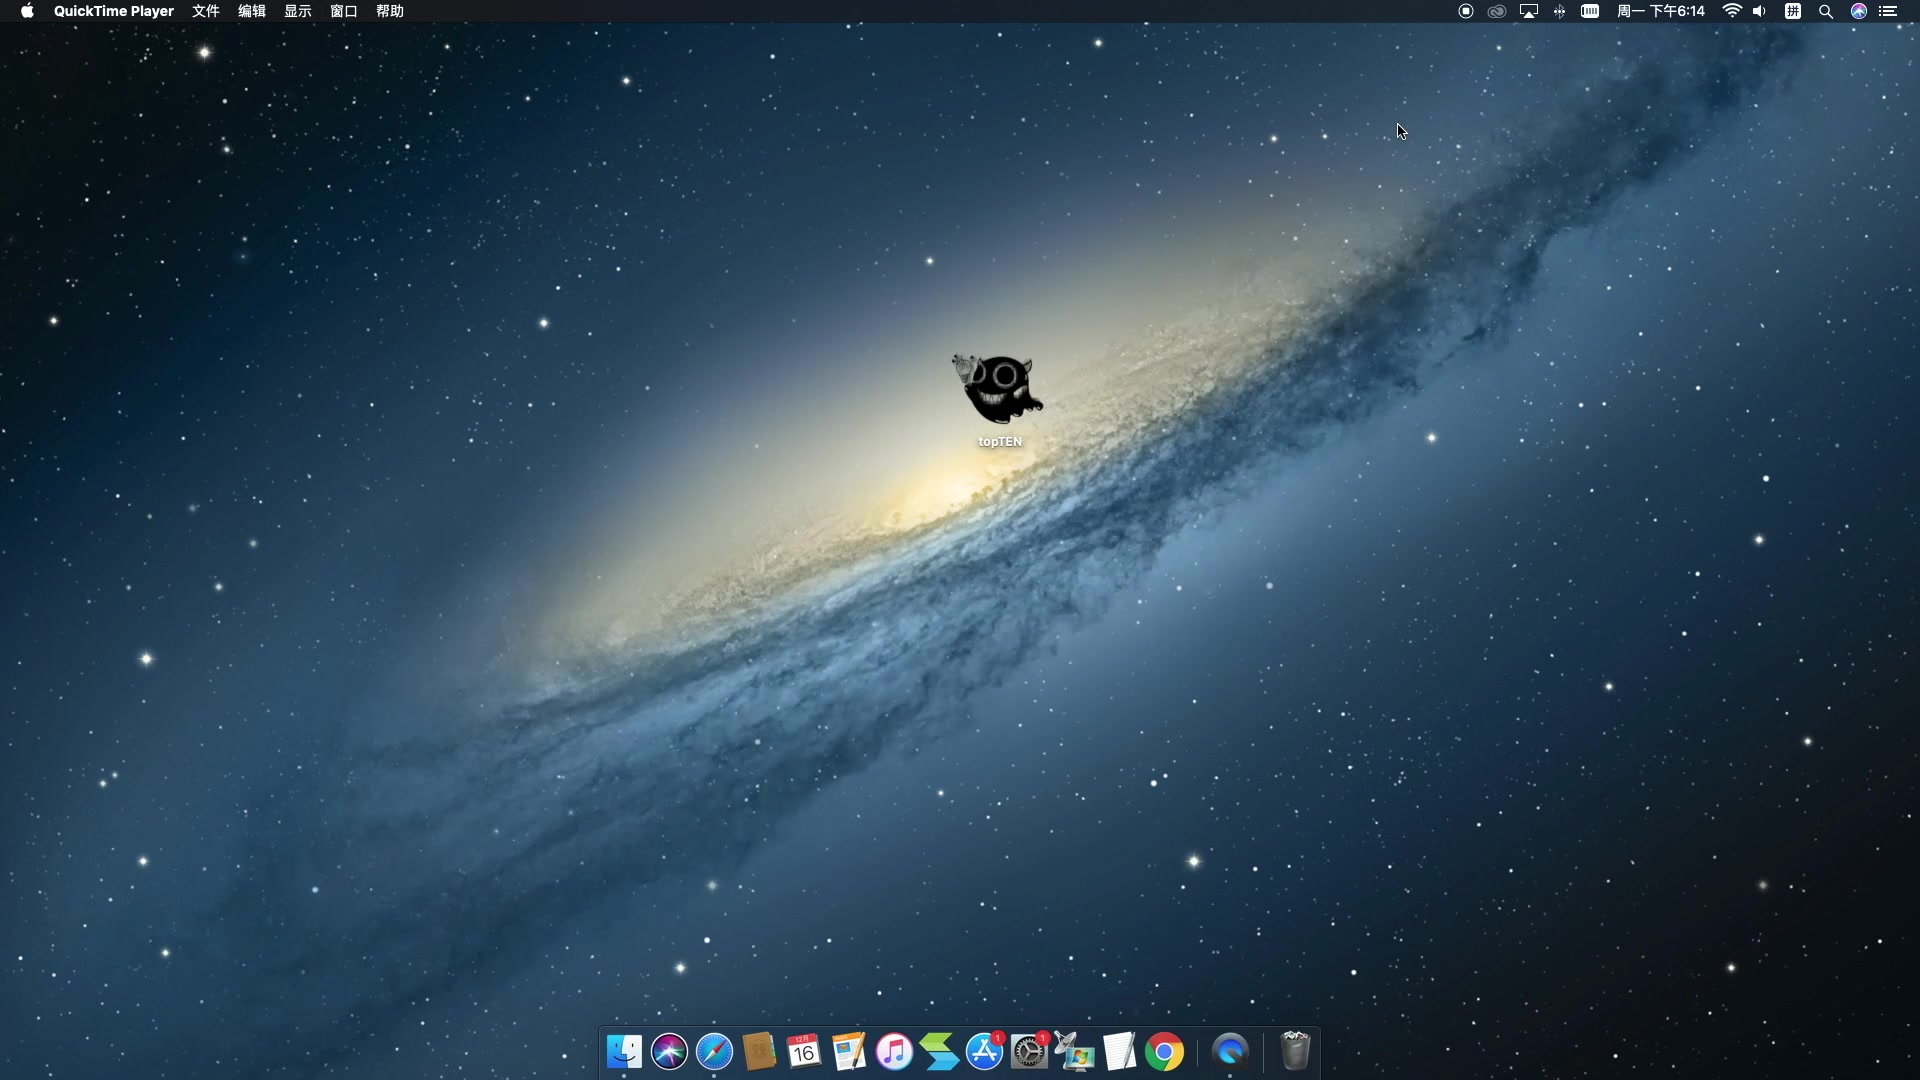1920x1080 pixels.
Task: Open iTunes from the Dock
Action: (x=894, y=1052)
